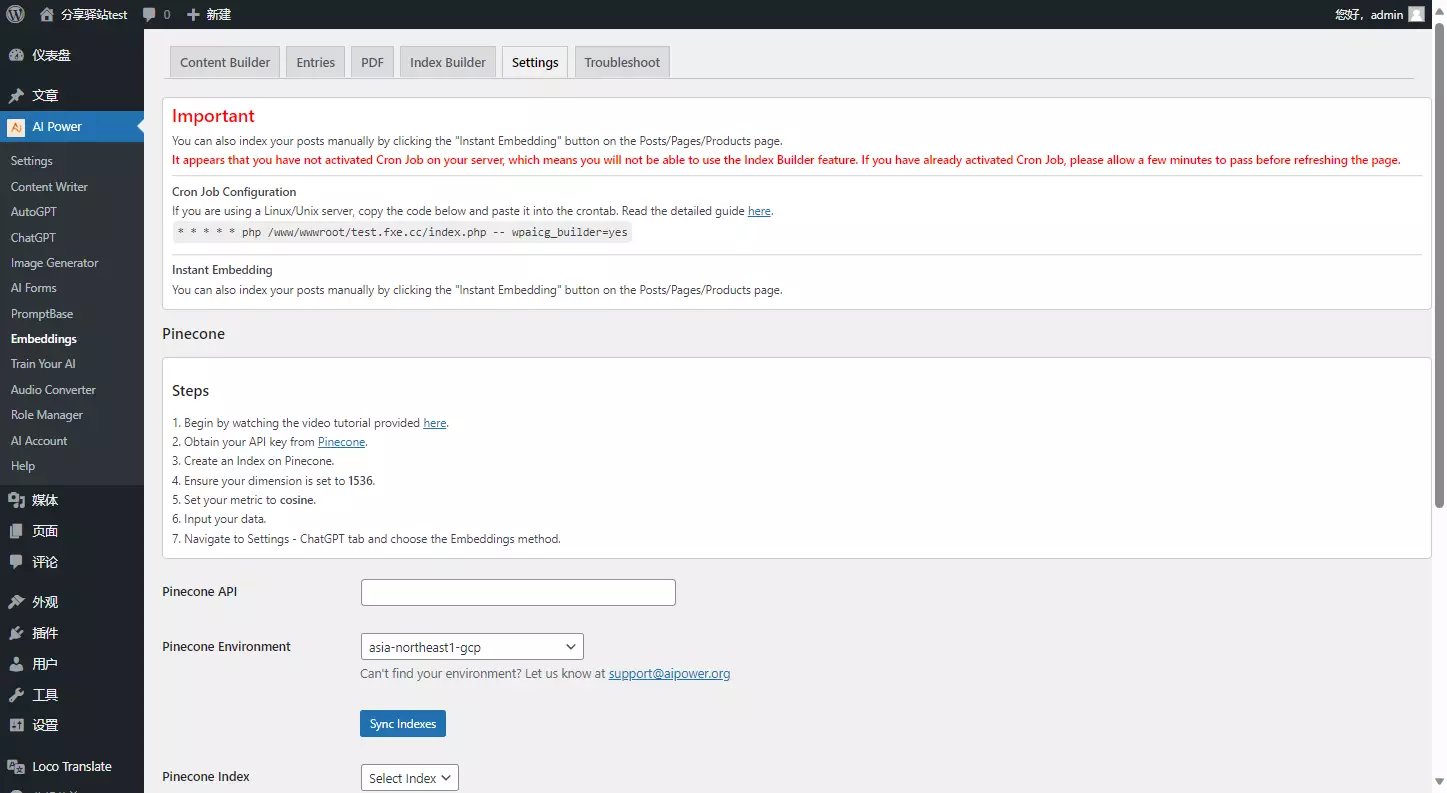Click the 'Steps' heading

[x=191, y=391]
